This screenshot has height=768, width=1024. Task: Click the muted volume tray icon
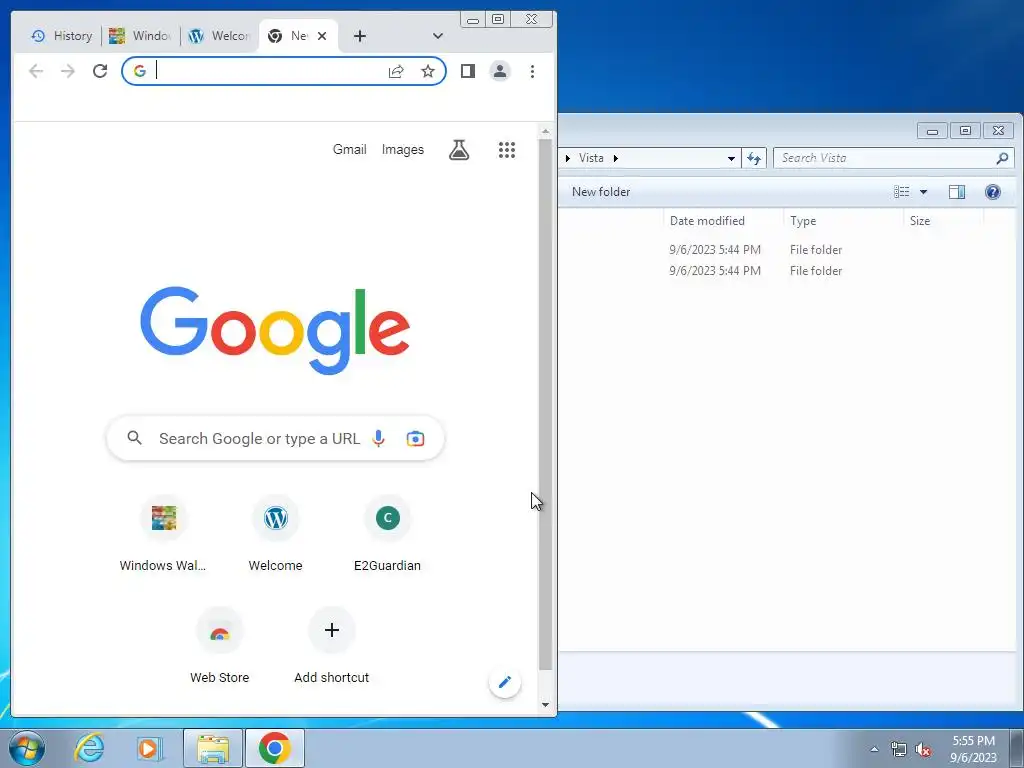(923, 750)
